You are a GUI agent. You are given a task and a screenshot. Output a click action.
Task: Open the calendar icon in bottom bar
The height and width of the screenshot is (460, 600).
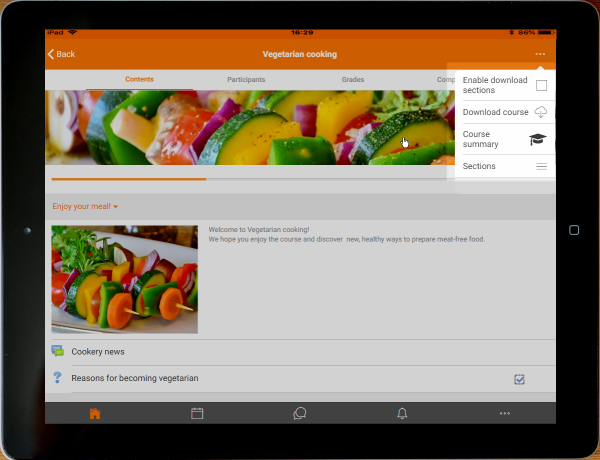tap(197, 413)
